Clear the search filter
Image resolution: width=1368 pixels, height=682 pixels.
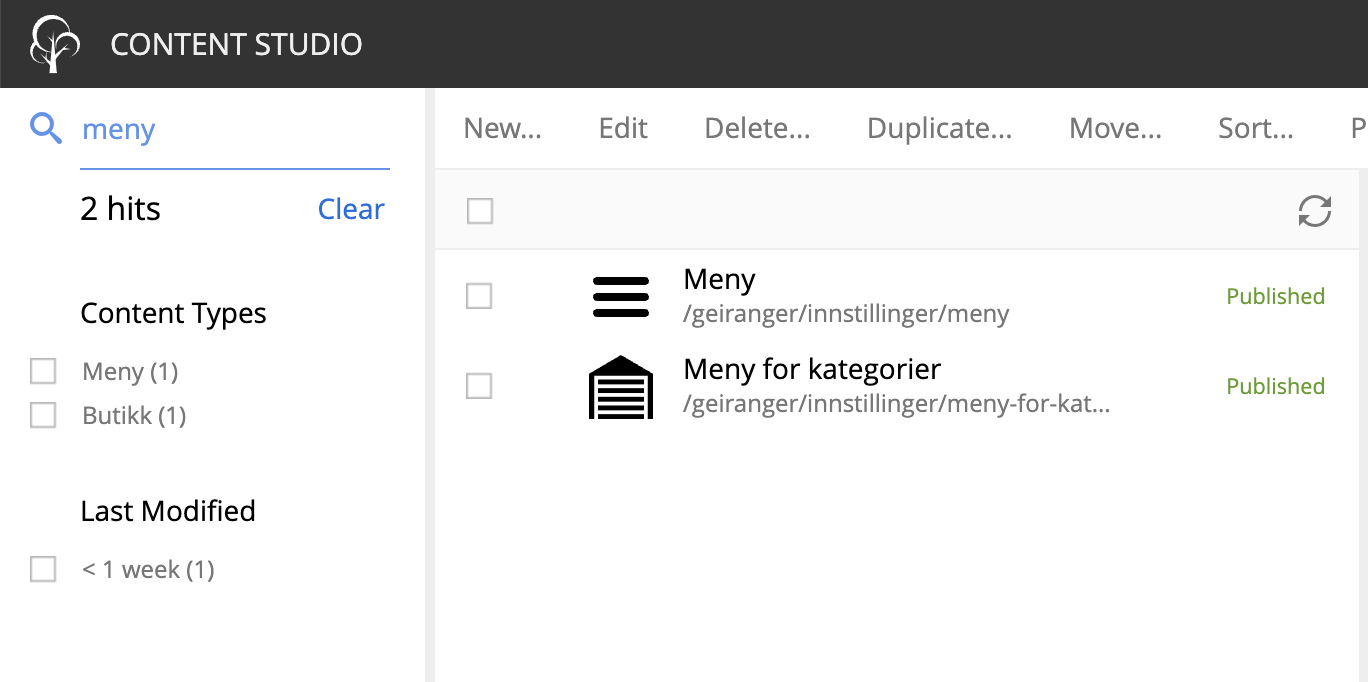click(x=350, y=209)
